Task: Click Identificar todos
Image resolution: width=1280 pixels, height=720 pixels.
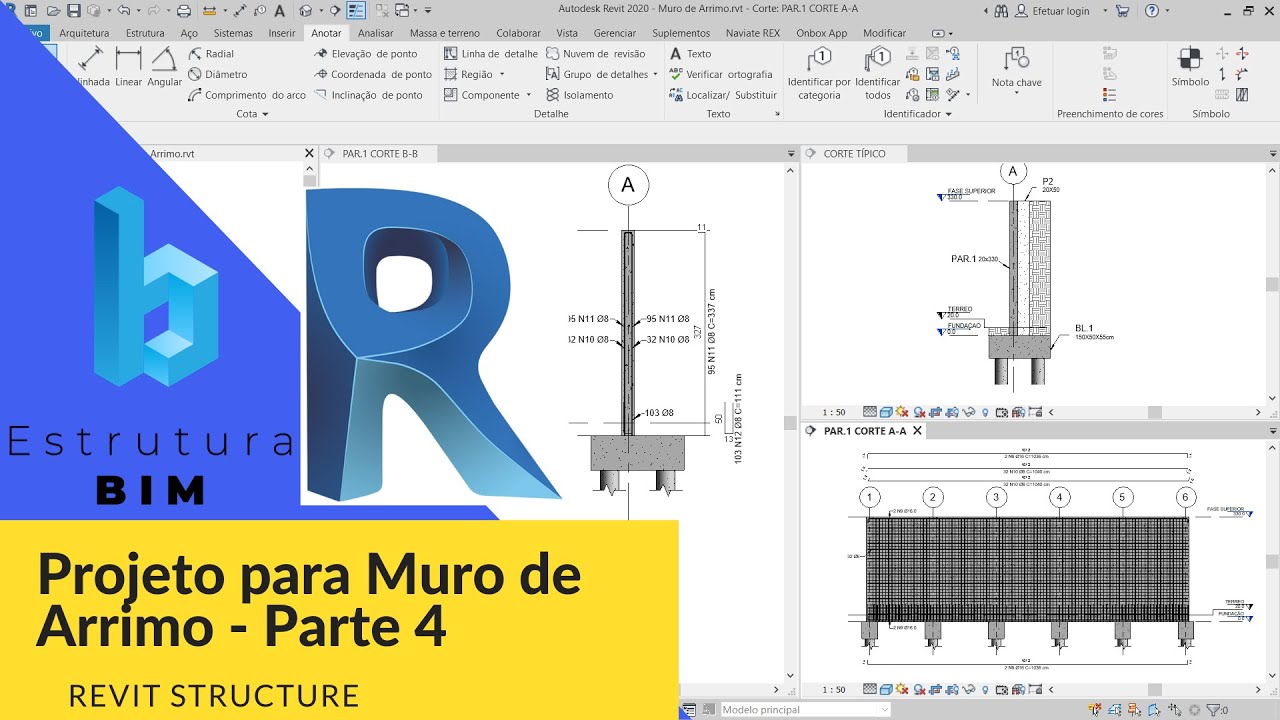Action: [x=878, y=74]
